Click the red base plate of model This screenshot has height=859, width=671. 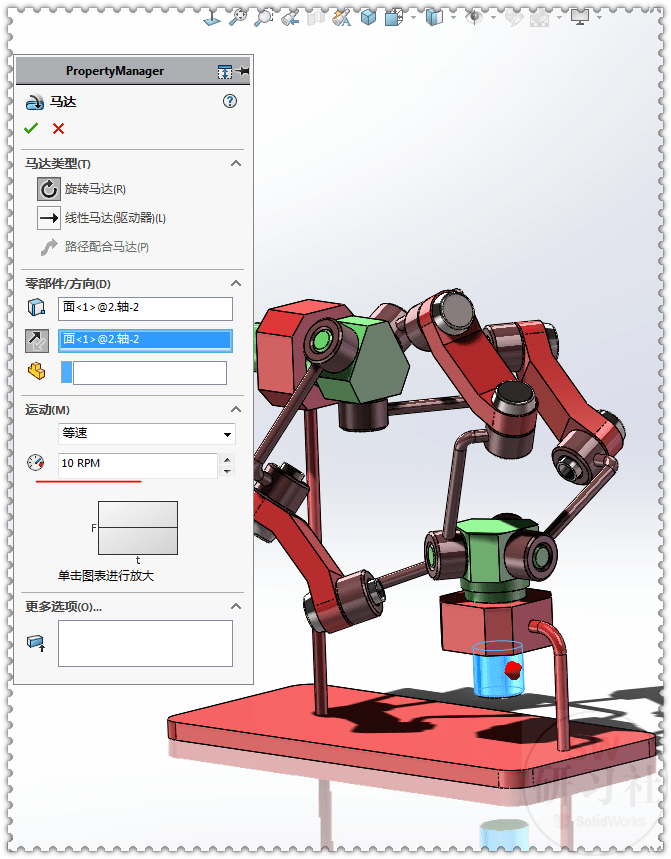(411, 737)
